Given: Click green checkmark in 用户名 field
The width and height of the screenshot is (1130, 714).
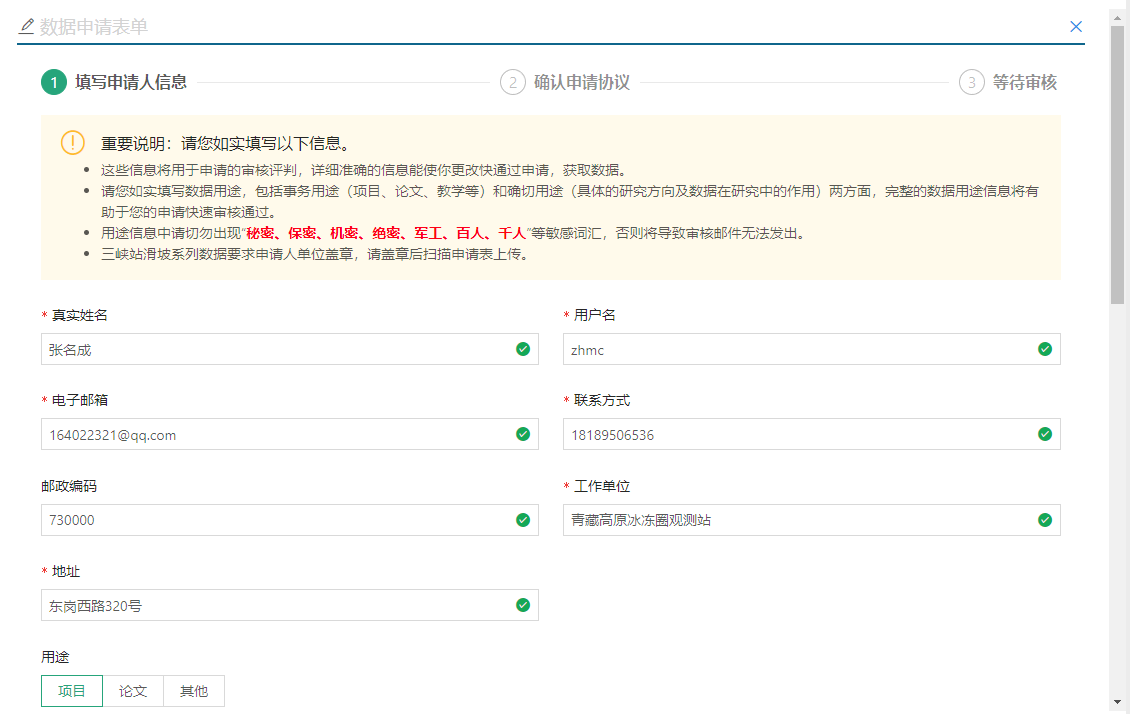Looking at the screenshot, I should click(1044, 349).
